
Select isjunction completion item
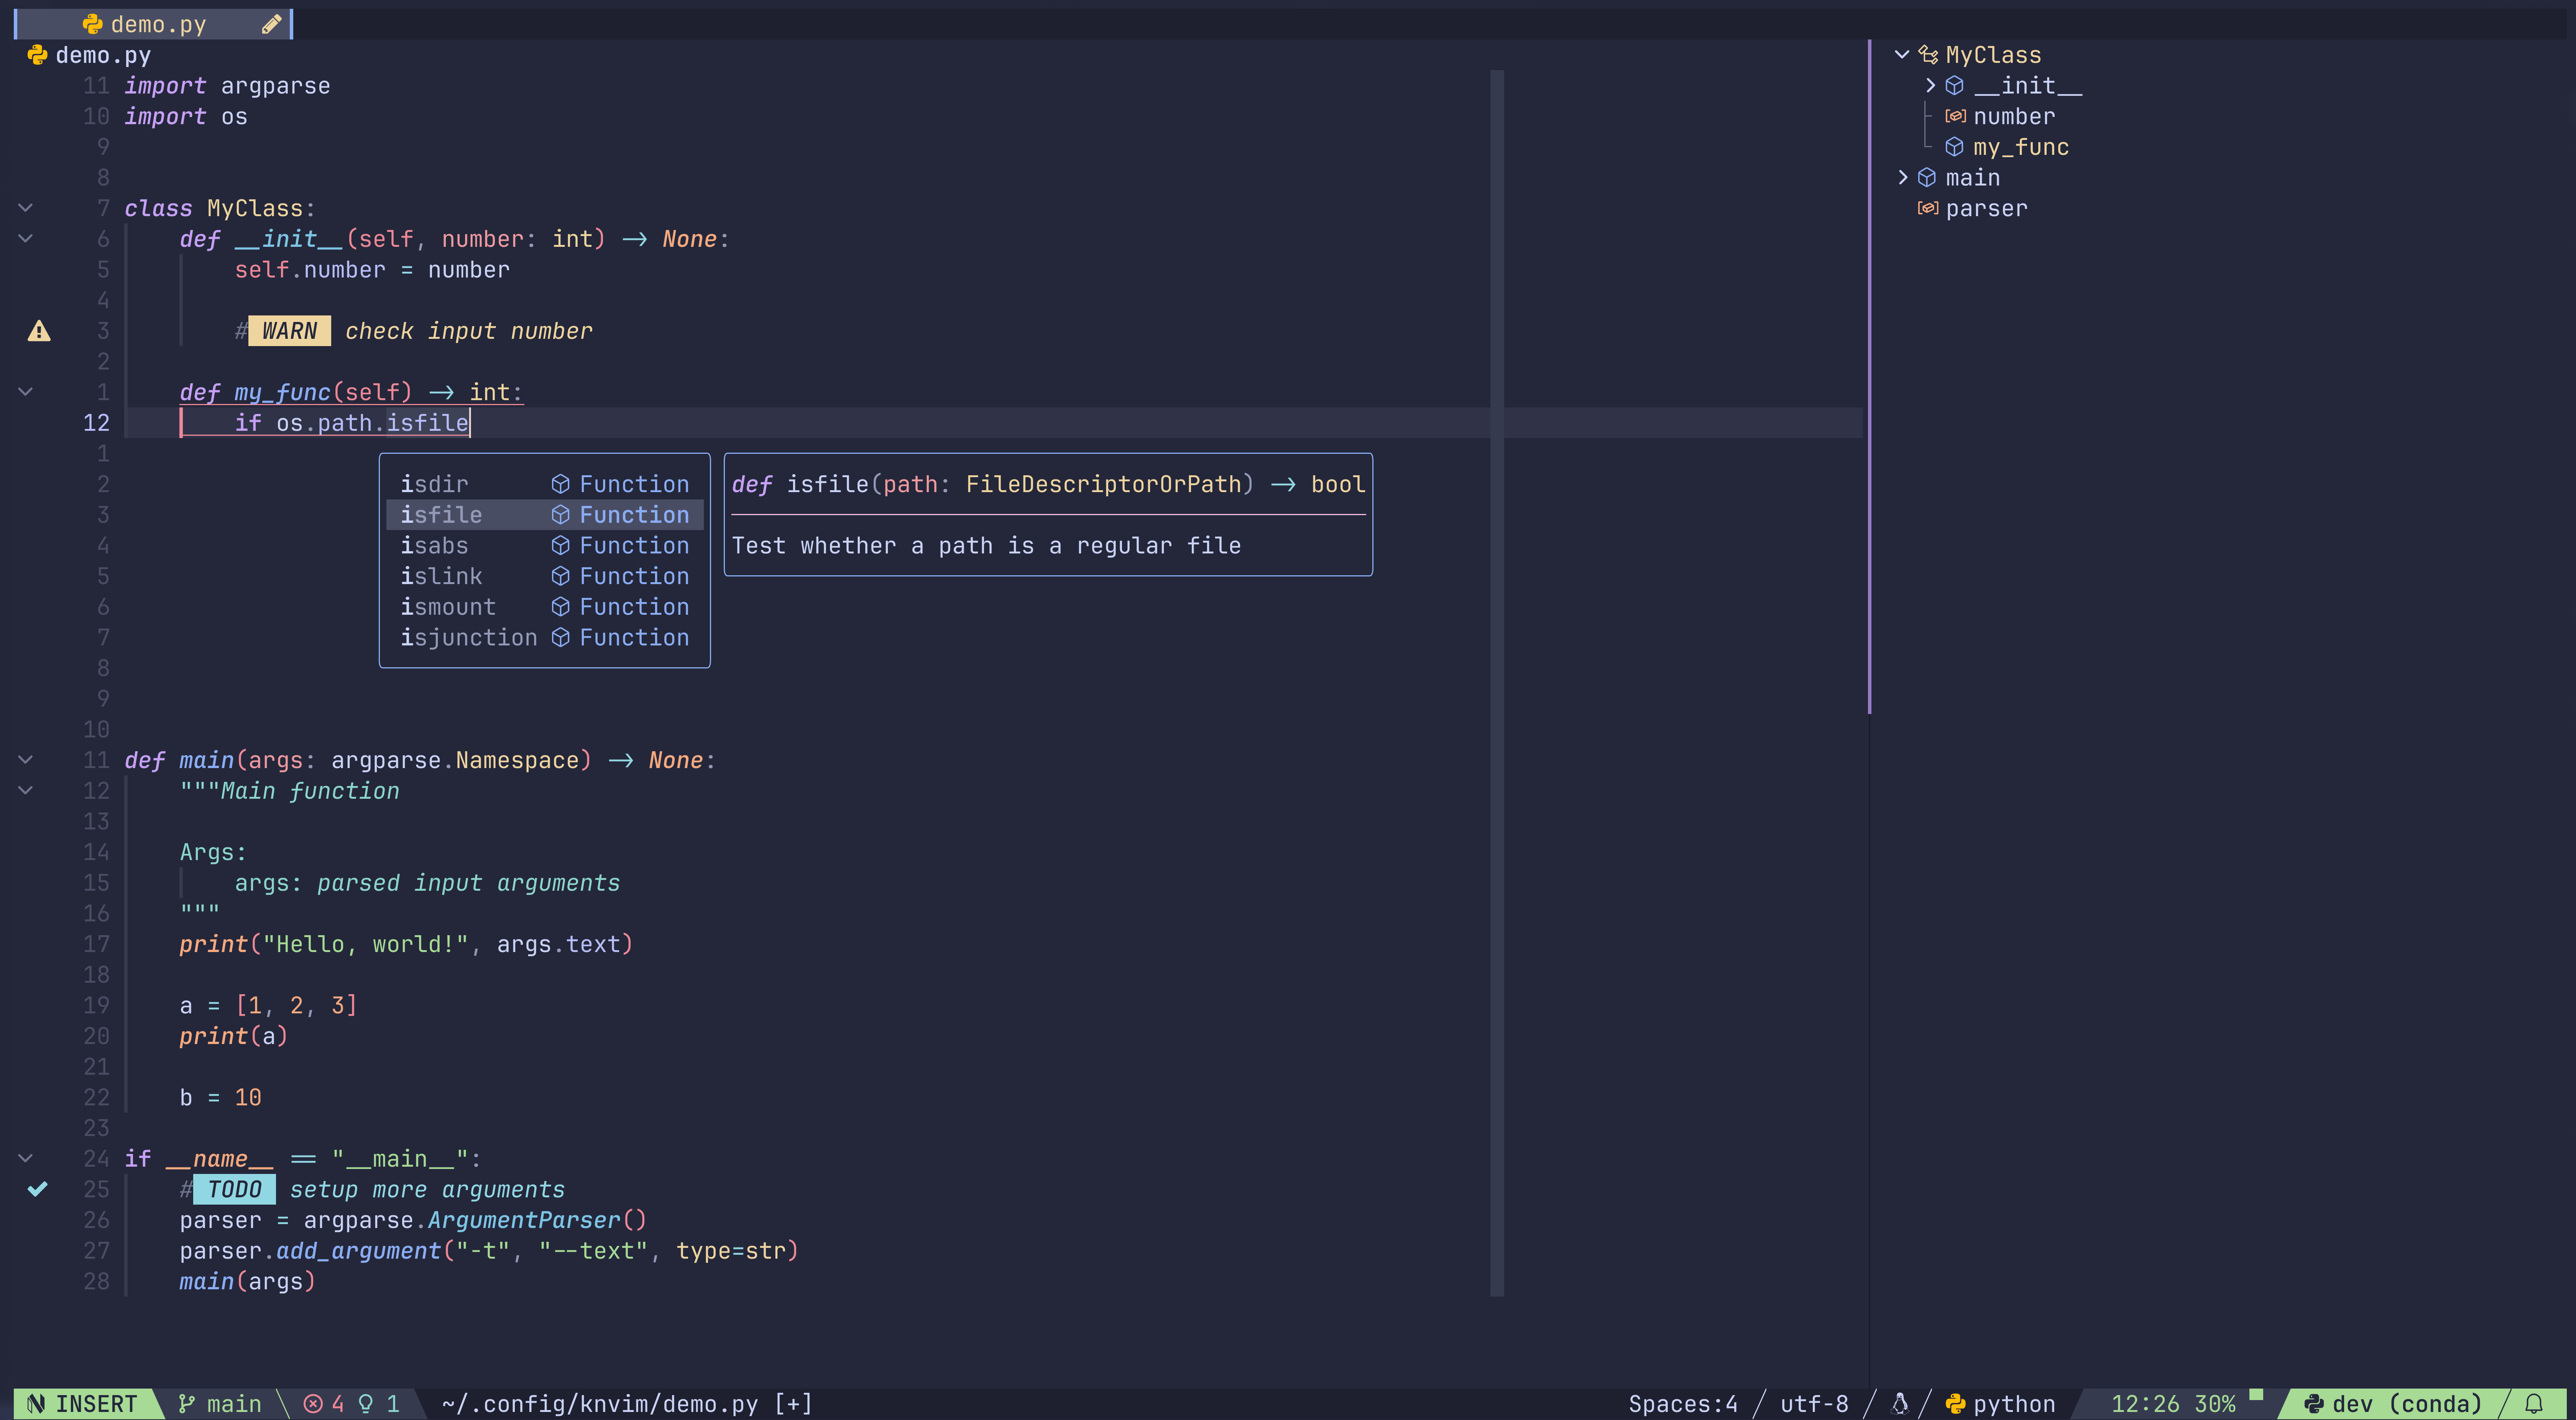(x=545, y=637)
